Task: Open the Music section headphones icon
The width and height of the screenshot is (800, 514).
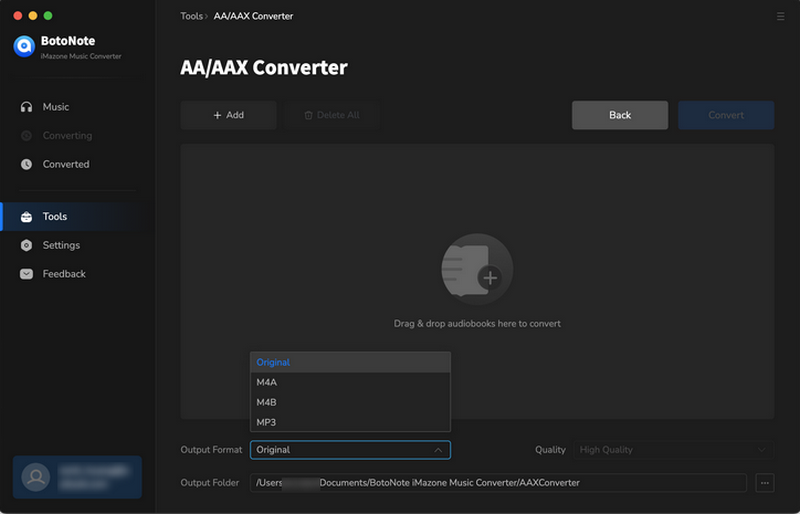Action: (26, 107)
